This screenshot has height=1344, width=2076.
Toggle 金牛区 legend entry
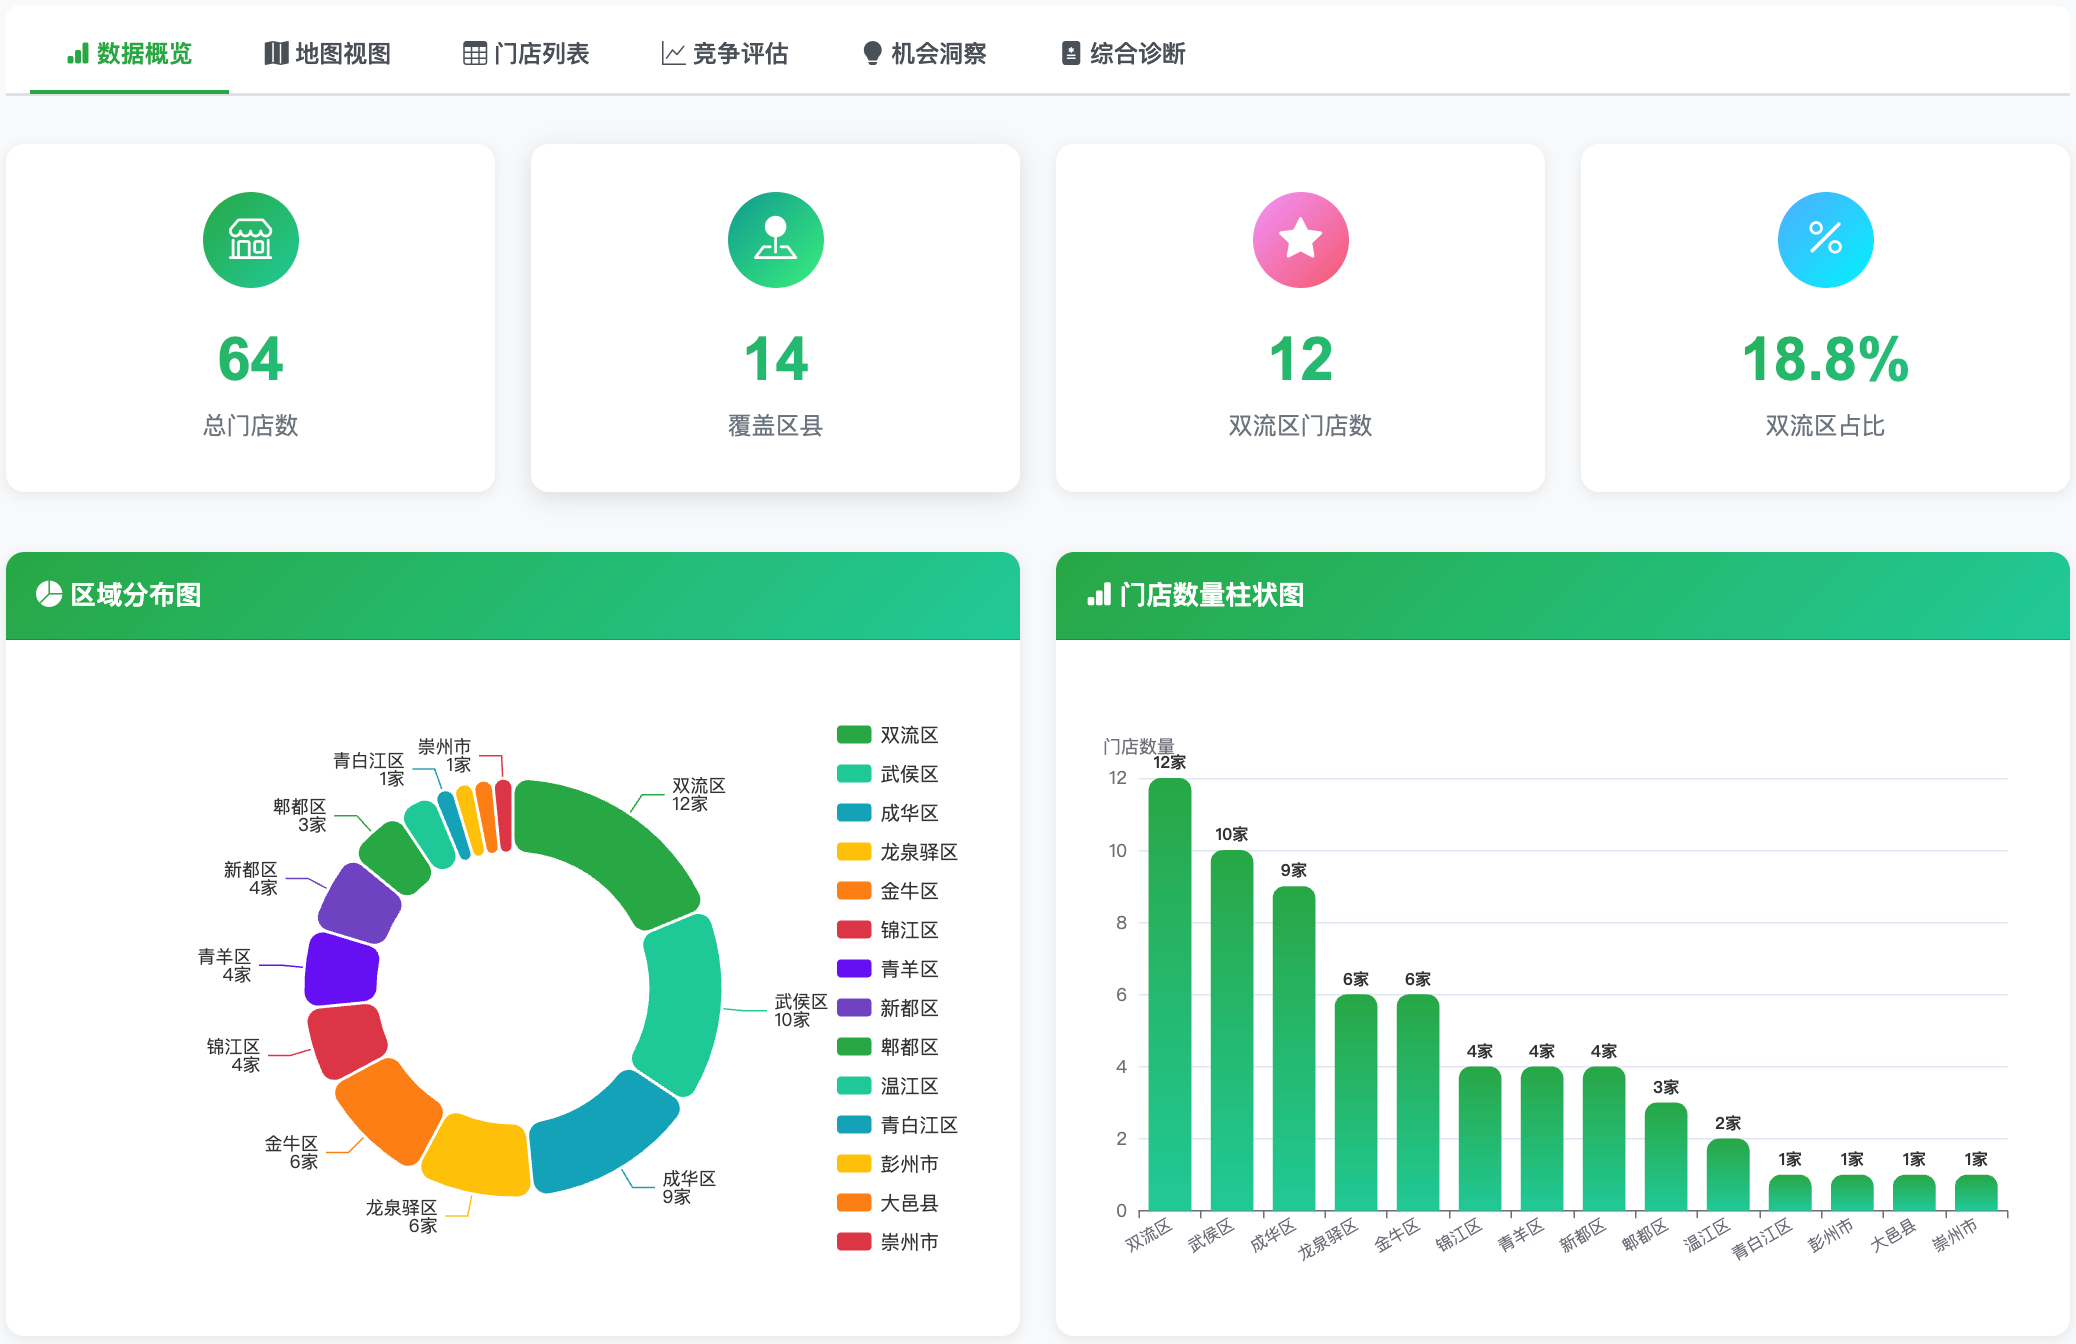click(x=888, y=891)
